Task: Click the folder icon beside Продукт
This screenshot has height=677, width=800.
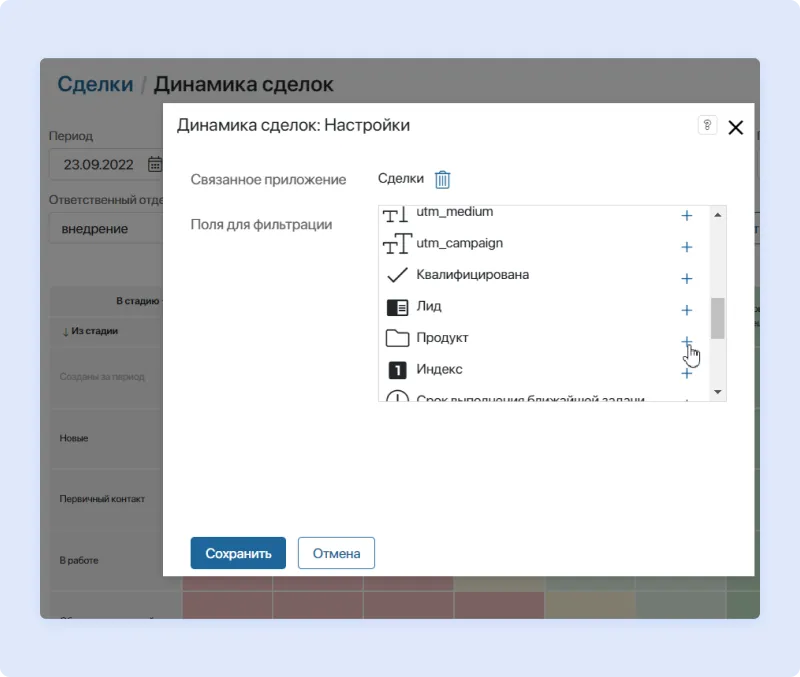Action: [x=397, y=339]
